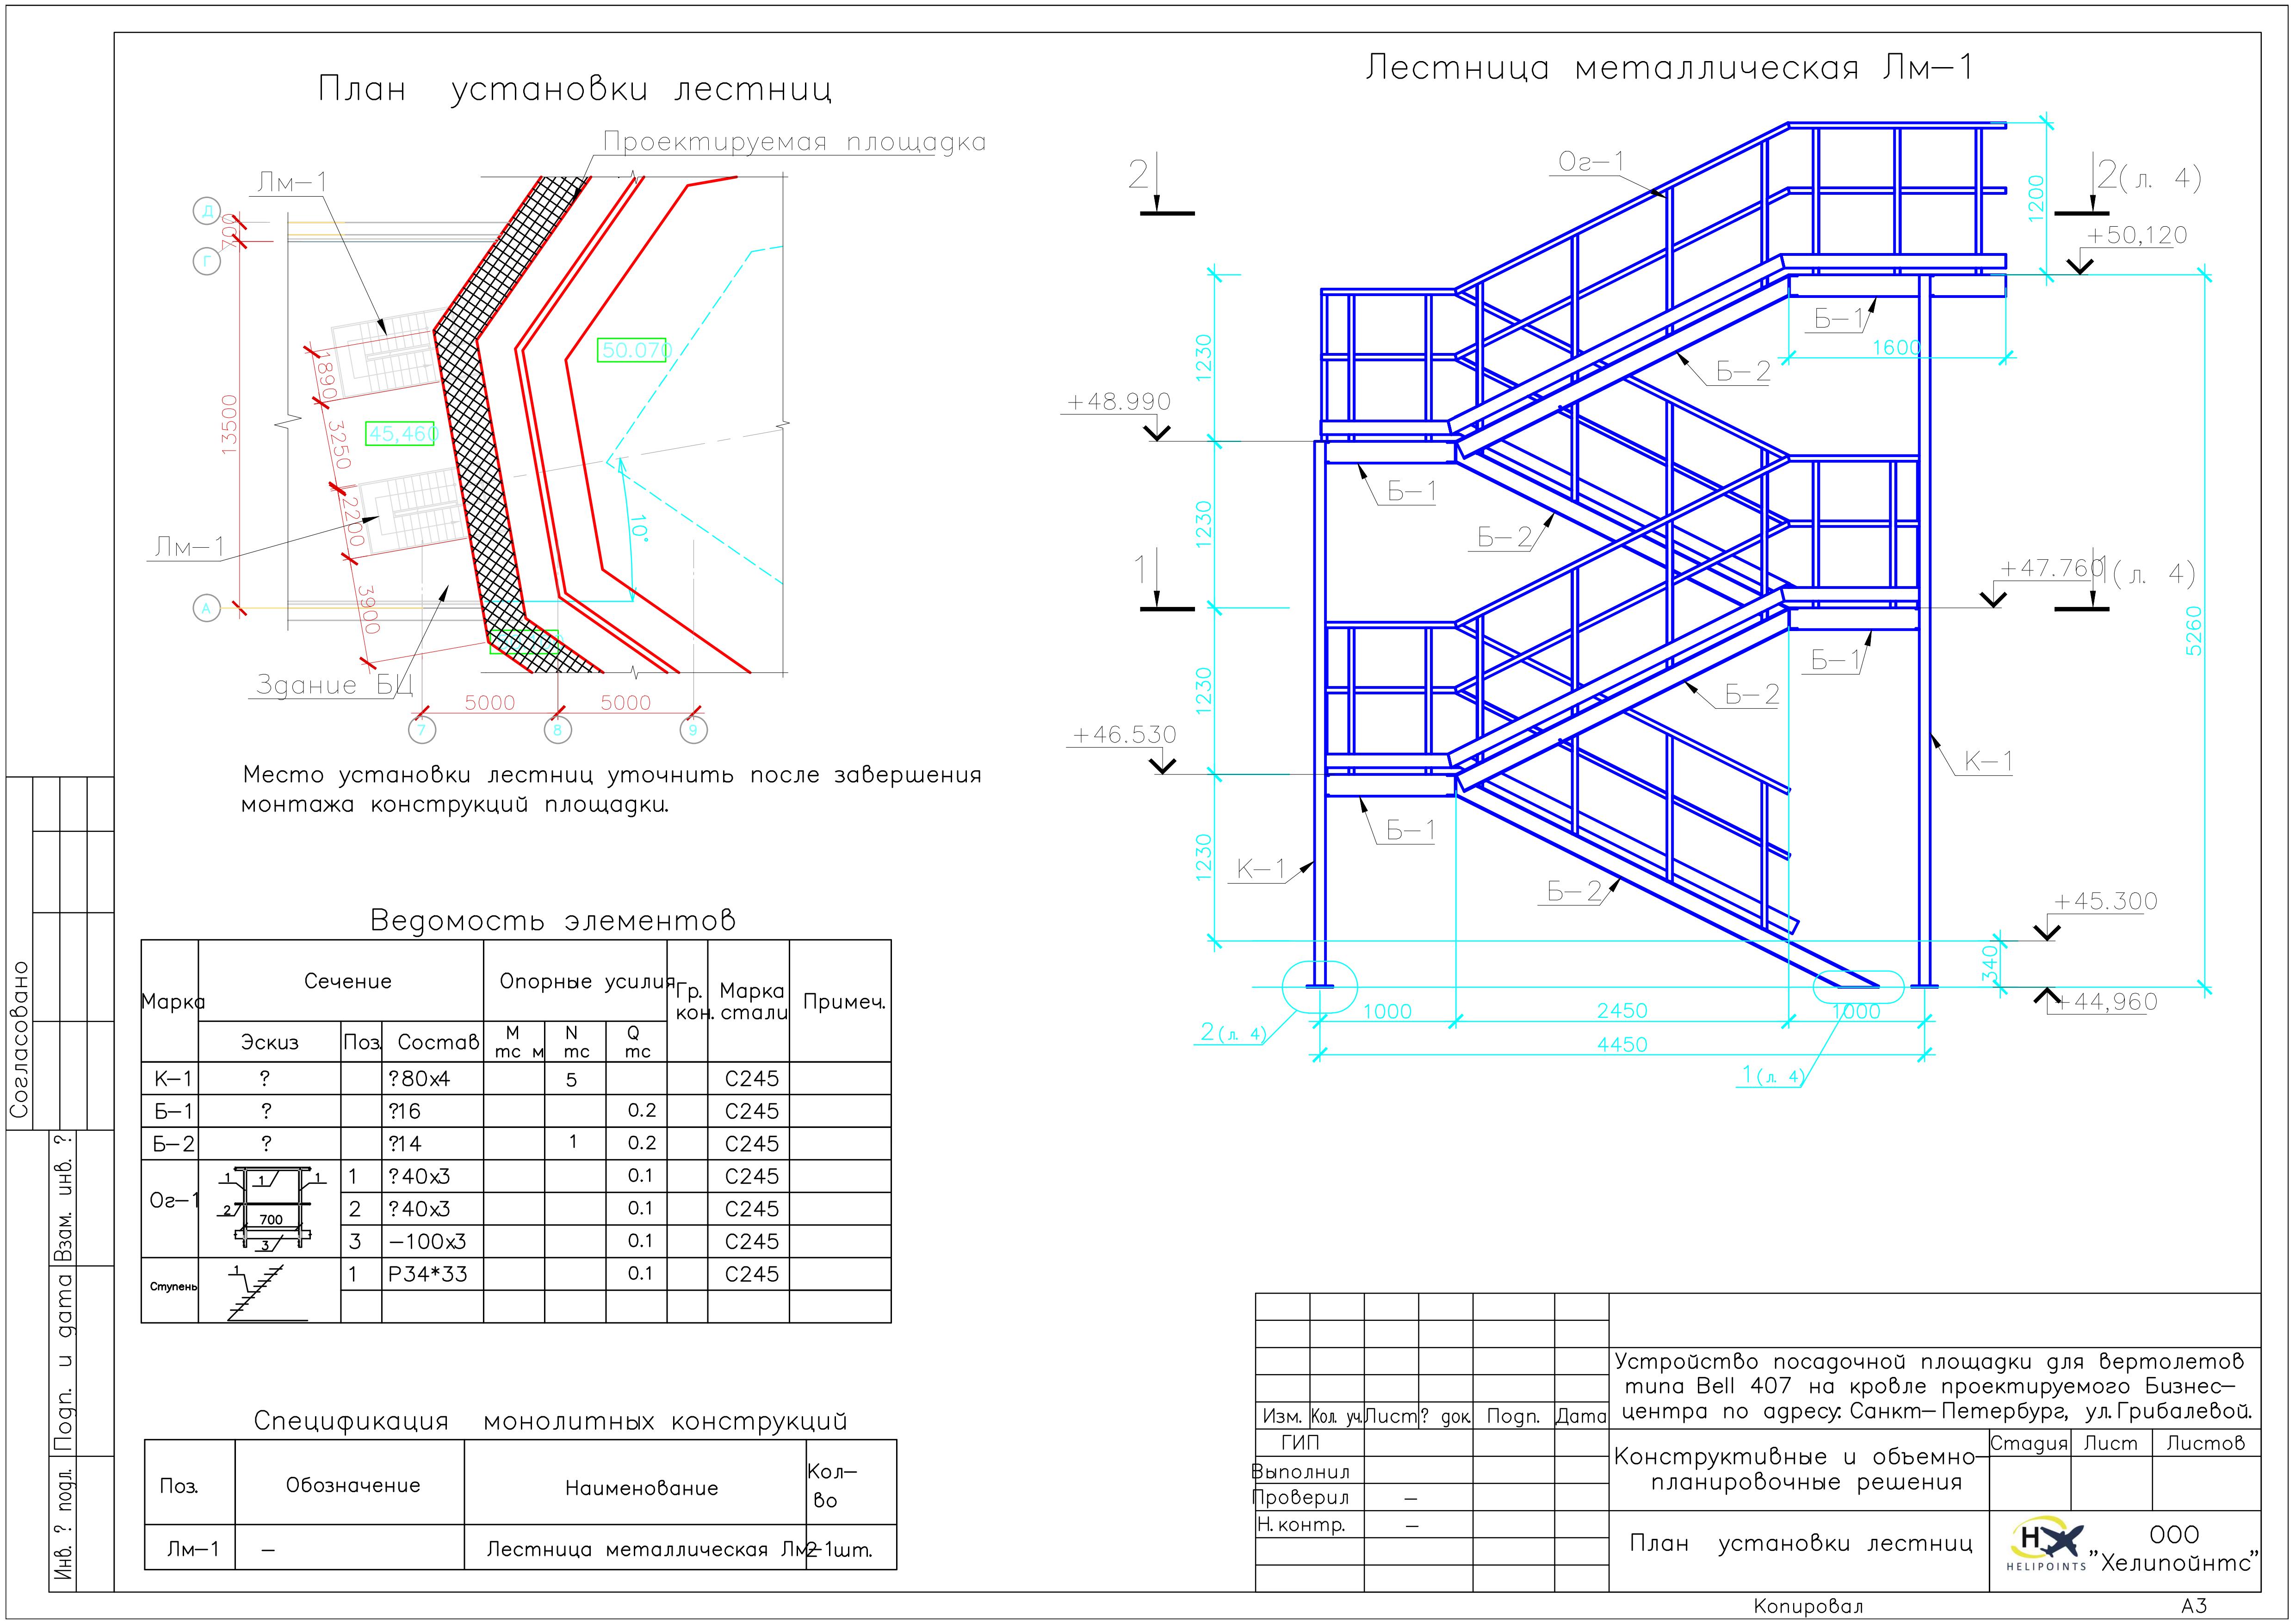Click the 'А3' sheet format label

point(2194,1606)
